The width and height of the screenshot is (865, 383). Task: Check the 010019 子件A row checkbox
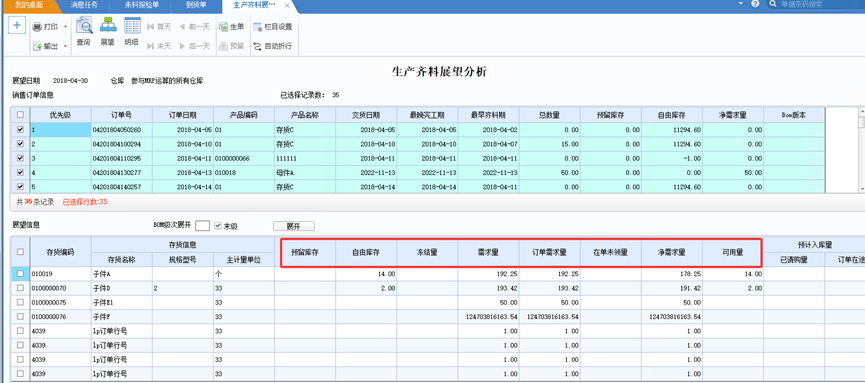[x=20, y=274]
